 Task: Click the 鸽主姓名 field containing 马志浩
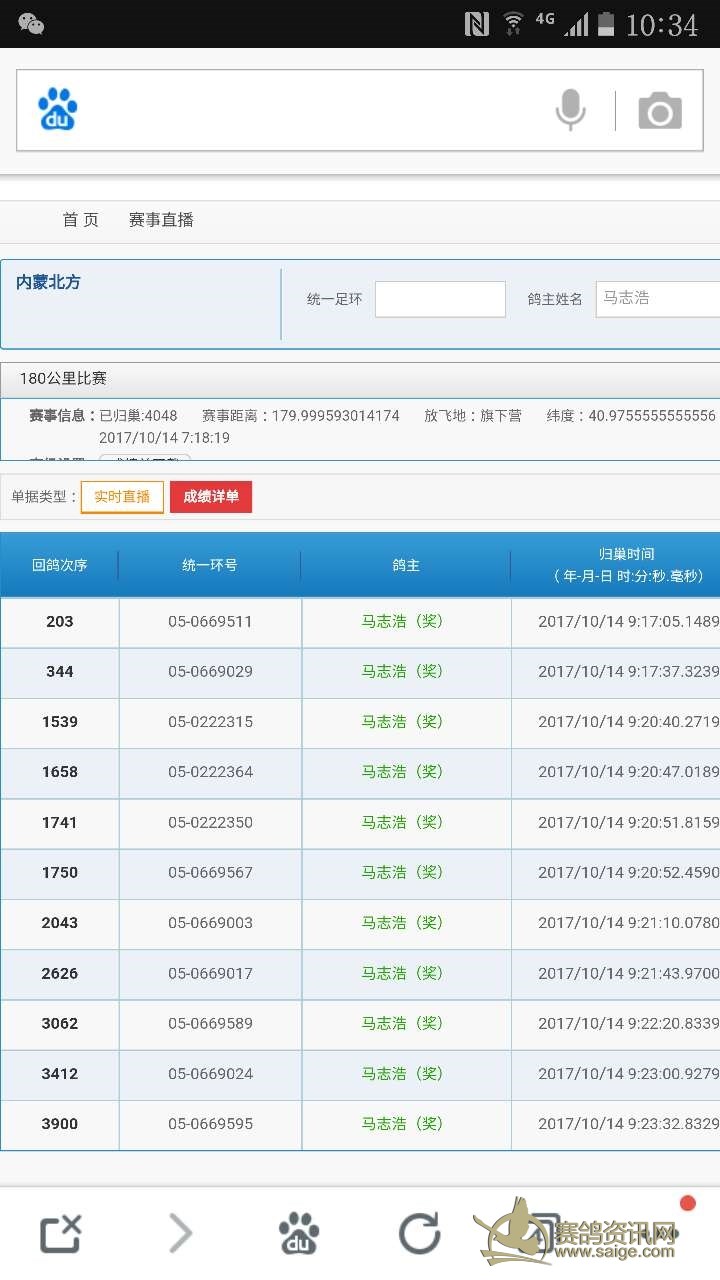pos(658,299)
